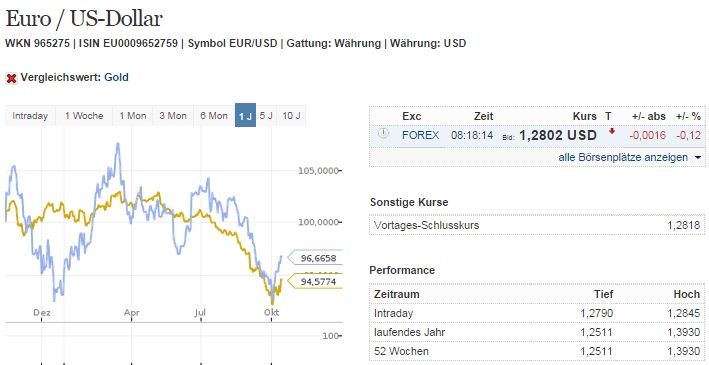The image size is (709, 365).
Task: Click the clock icon beside FOREX
Action: click(383, 133)
